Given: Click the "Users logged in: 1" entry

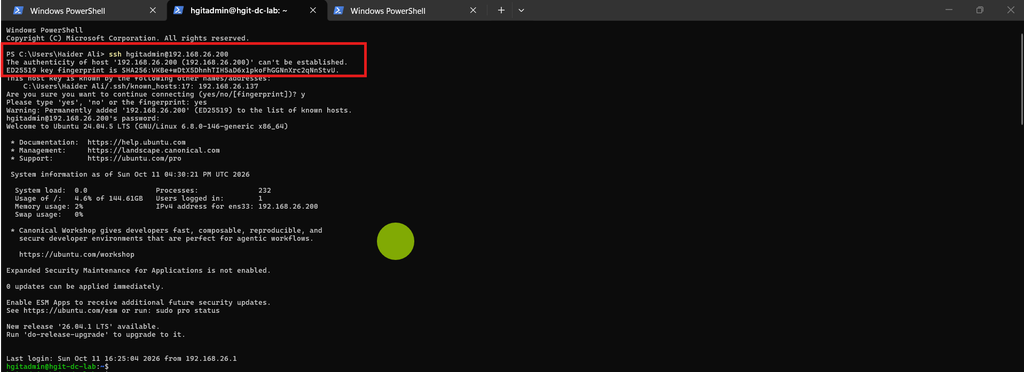Looking at the screenshot, I should tap(209, 198).
